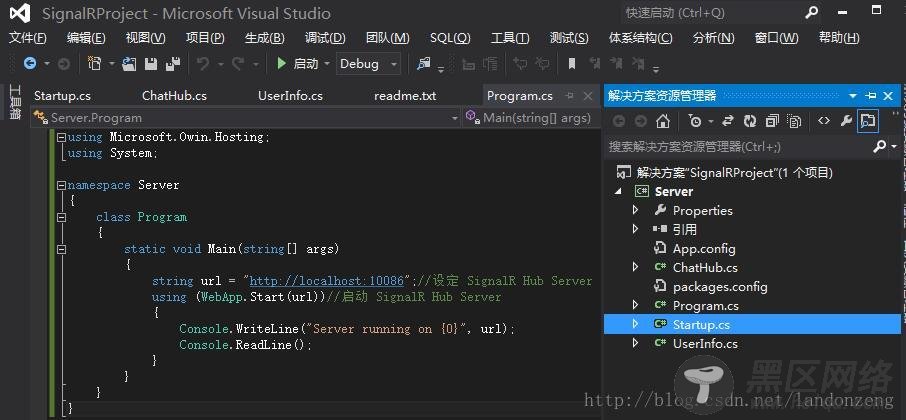Viewport: 906px width, 420px height.
Task: Open Solution Explorer window options dropdown arrow
Action: point(853,96)
